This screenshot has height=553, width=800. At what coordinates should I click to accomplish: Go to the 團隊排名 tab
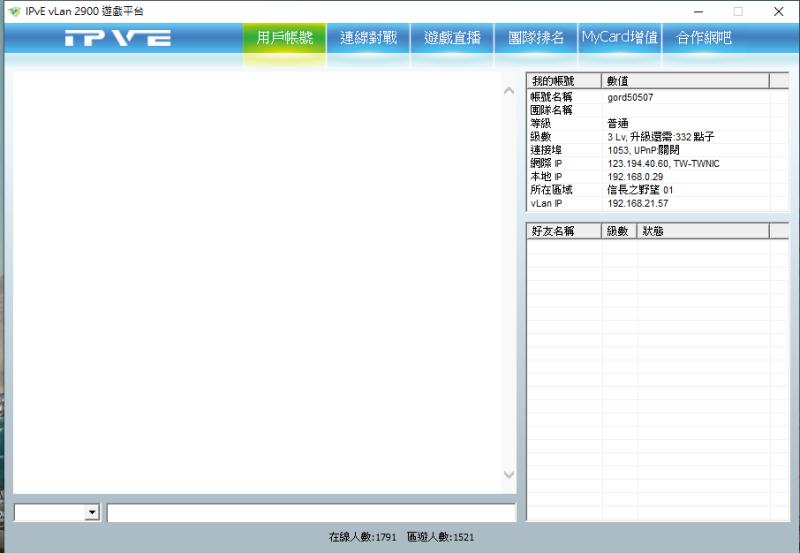[536, 38]
